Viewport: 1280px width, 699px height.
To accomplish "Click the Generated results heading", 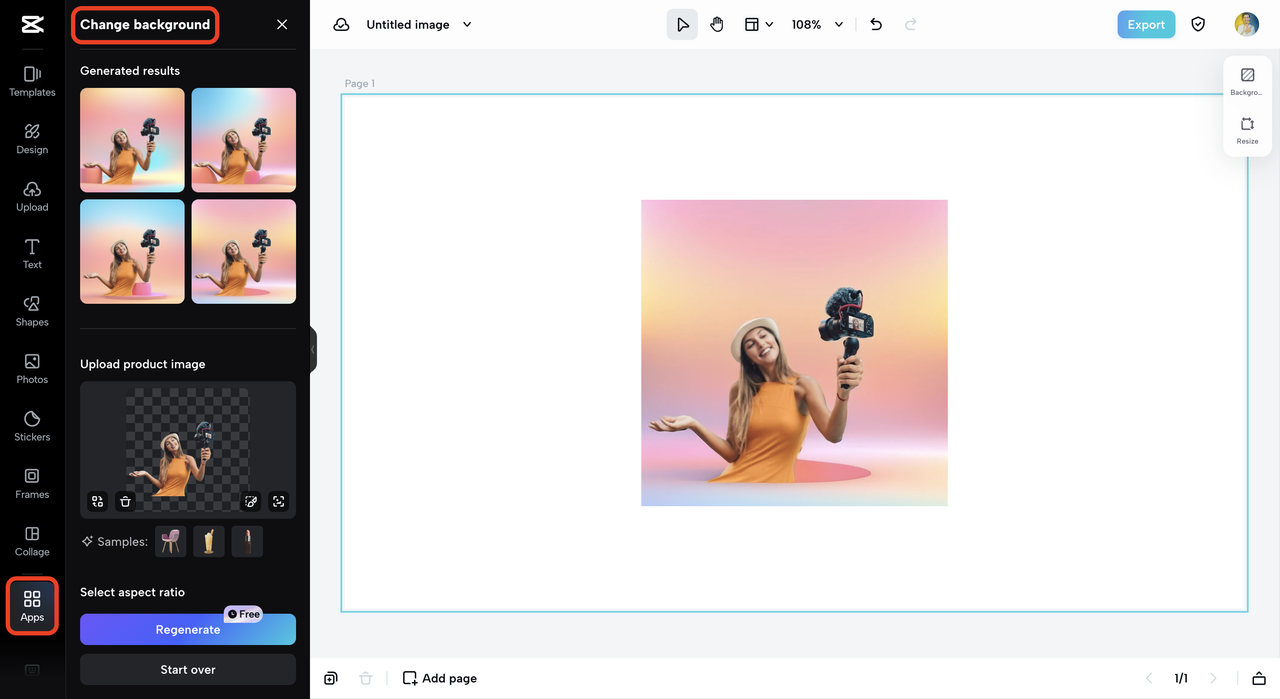I will point(130,71).
